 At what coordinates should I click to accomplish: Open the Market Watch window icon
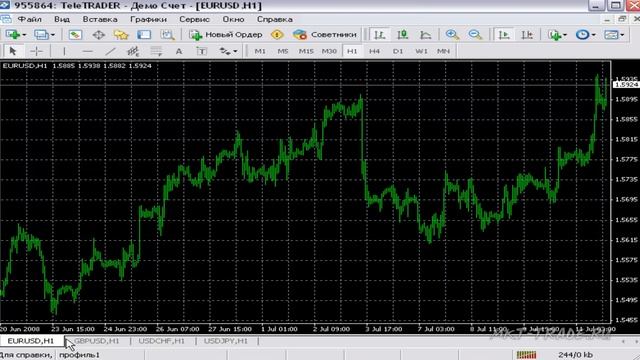[75, 35]
